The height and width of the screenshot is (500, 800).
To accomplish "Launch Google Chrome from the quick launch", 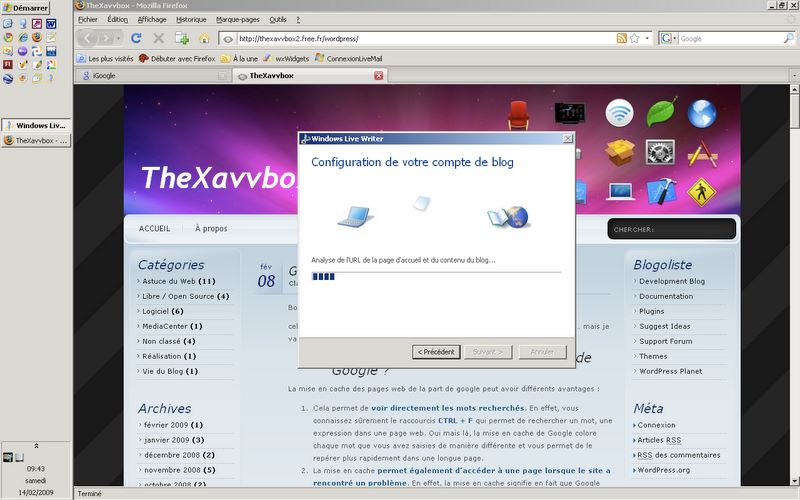I will click(8, 37).
